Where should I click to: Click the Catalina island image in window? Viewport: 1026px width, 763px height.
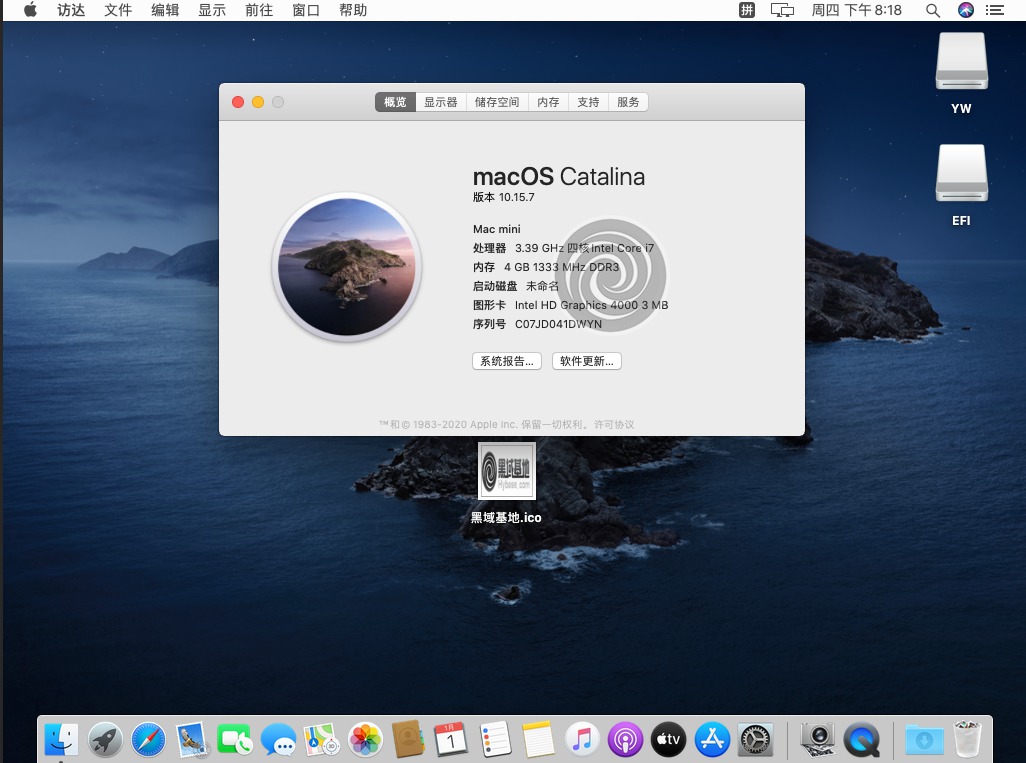pos(347,267)
